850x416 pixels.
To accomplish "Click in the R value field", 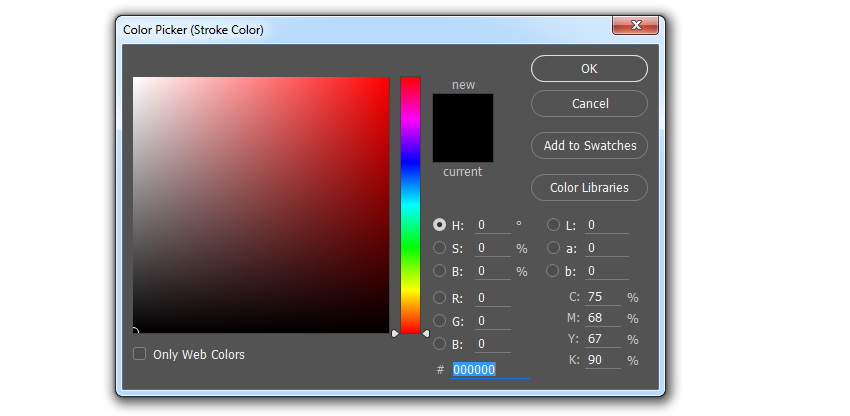I will point(493,298).
